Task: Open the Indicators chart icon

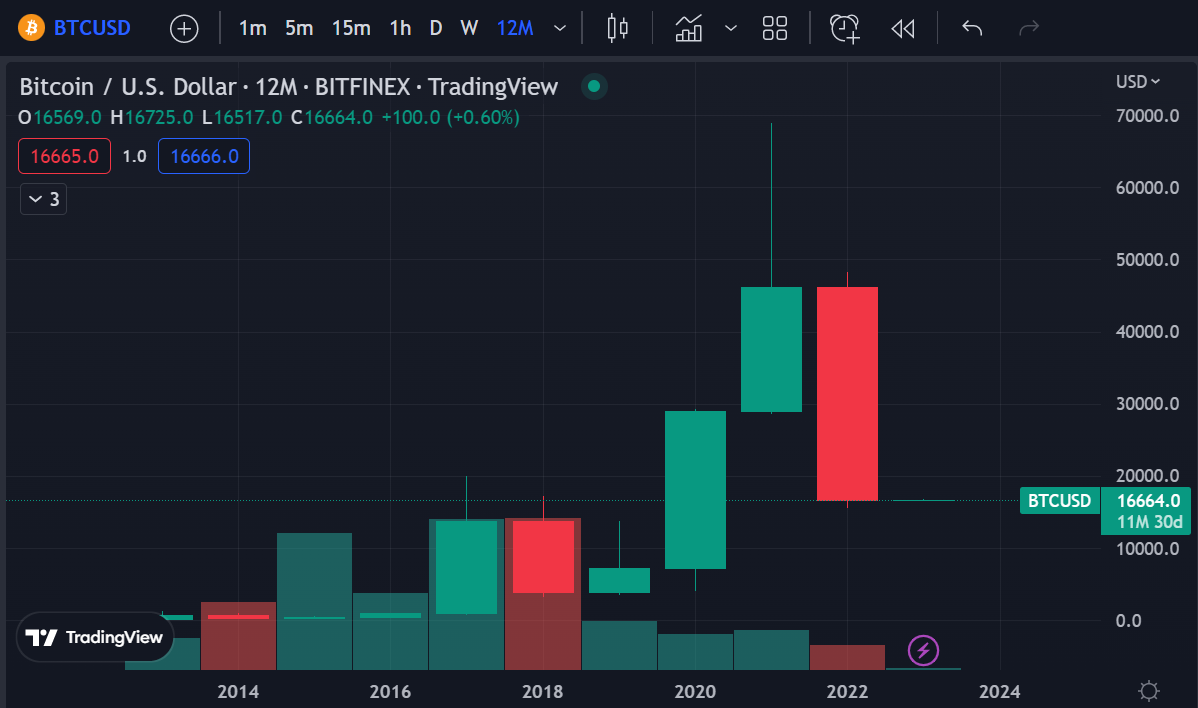Action: [688, 28]
